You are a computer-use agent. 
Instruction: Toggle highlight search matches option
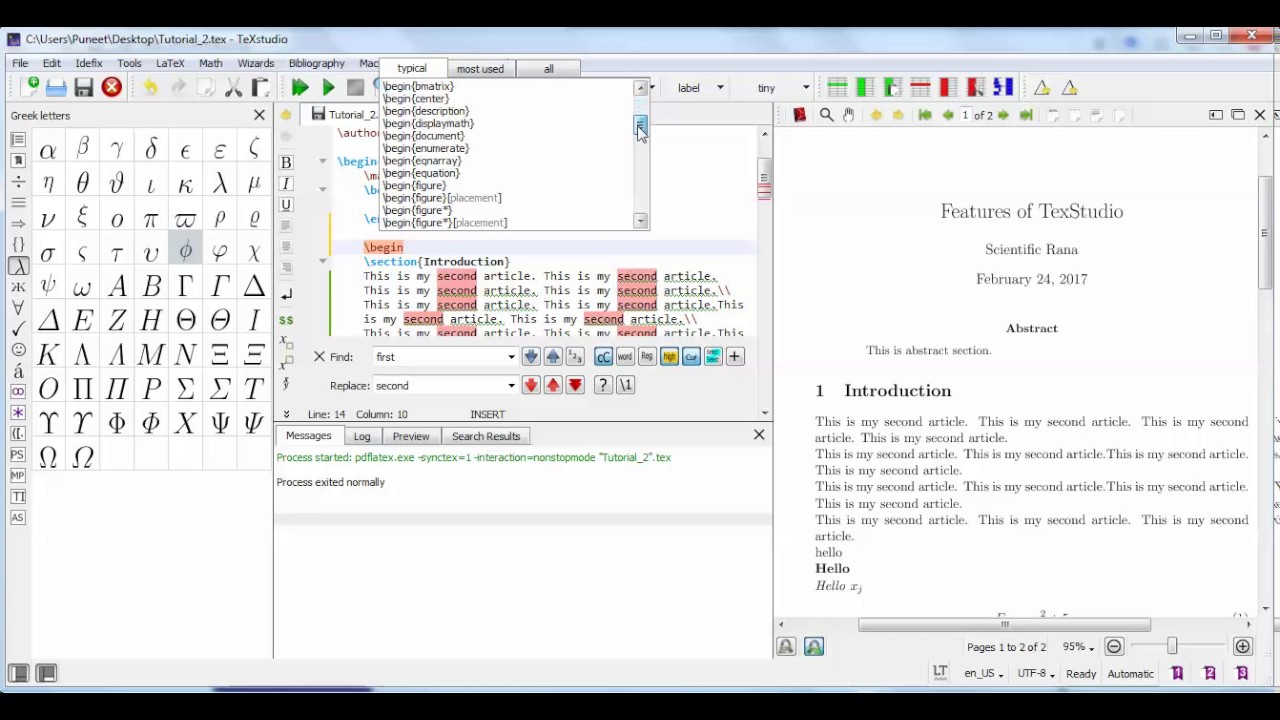click(x=669, y=357)
